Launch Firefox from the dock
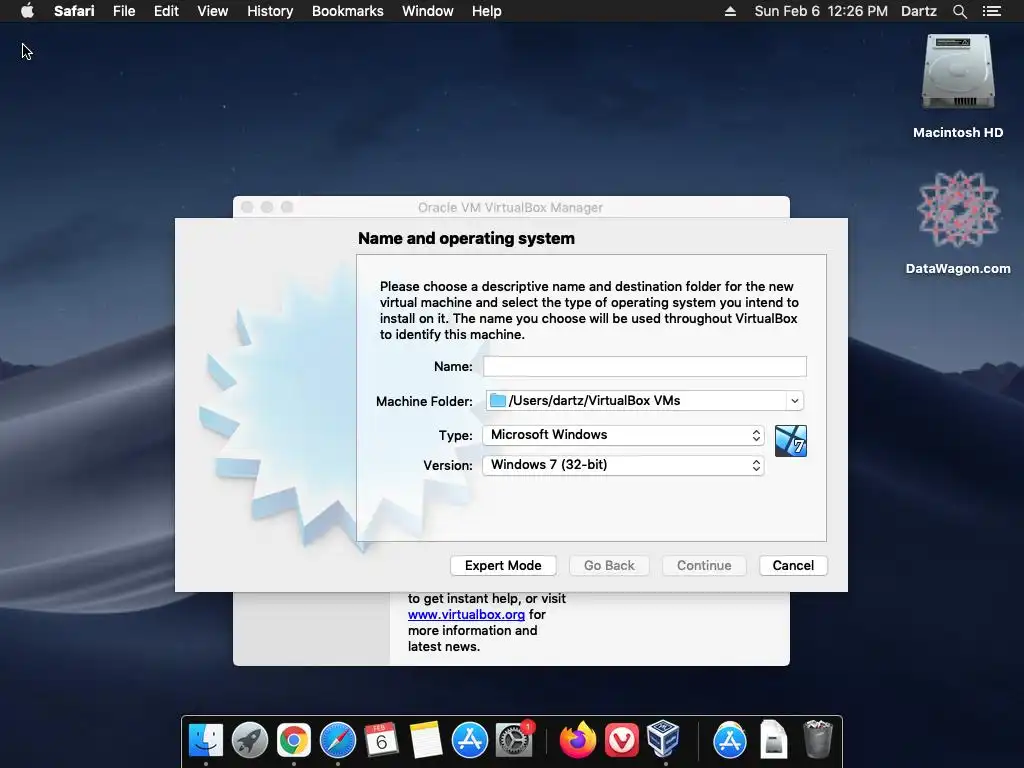Viewport: 1024px width, 768px height. (x=577, y=740)
